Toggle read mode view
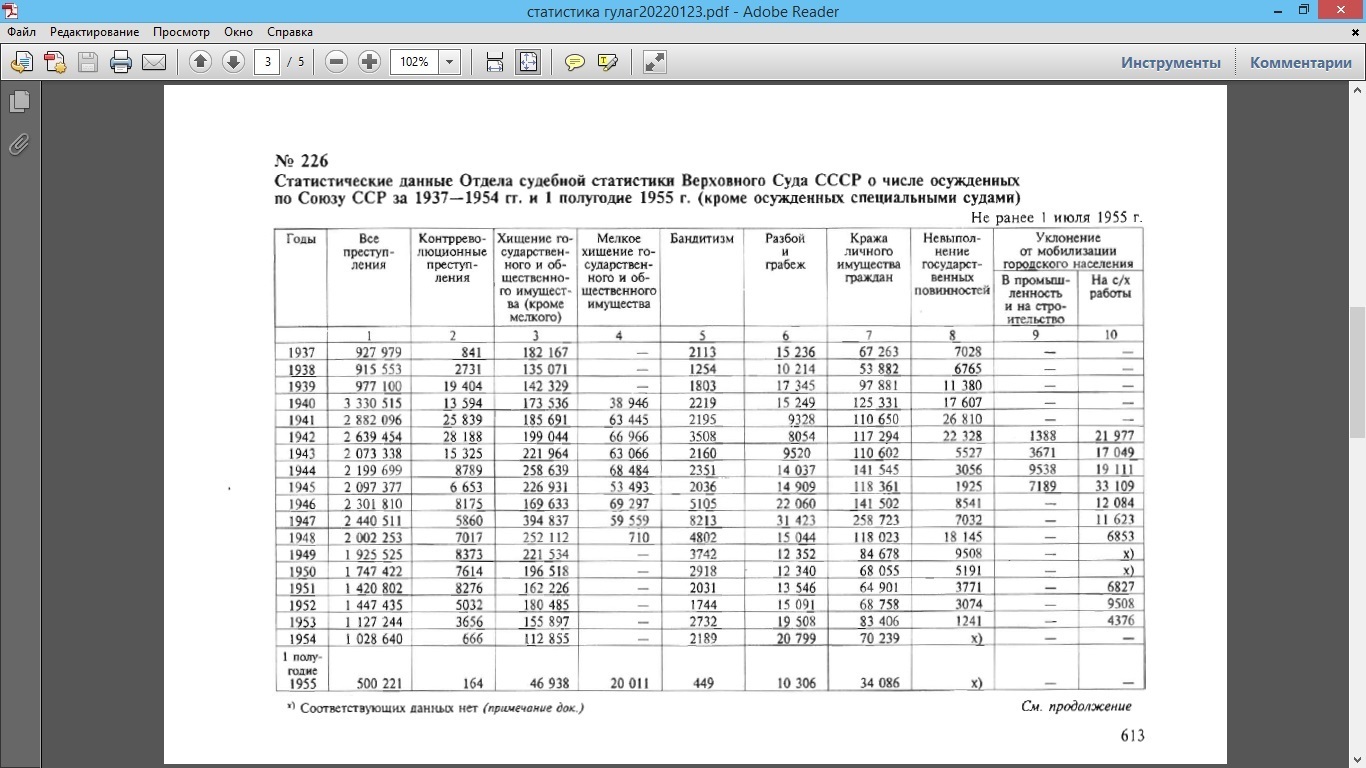 pyautogui.click(x=655, y=62)
